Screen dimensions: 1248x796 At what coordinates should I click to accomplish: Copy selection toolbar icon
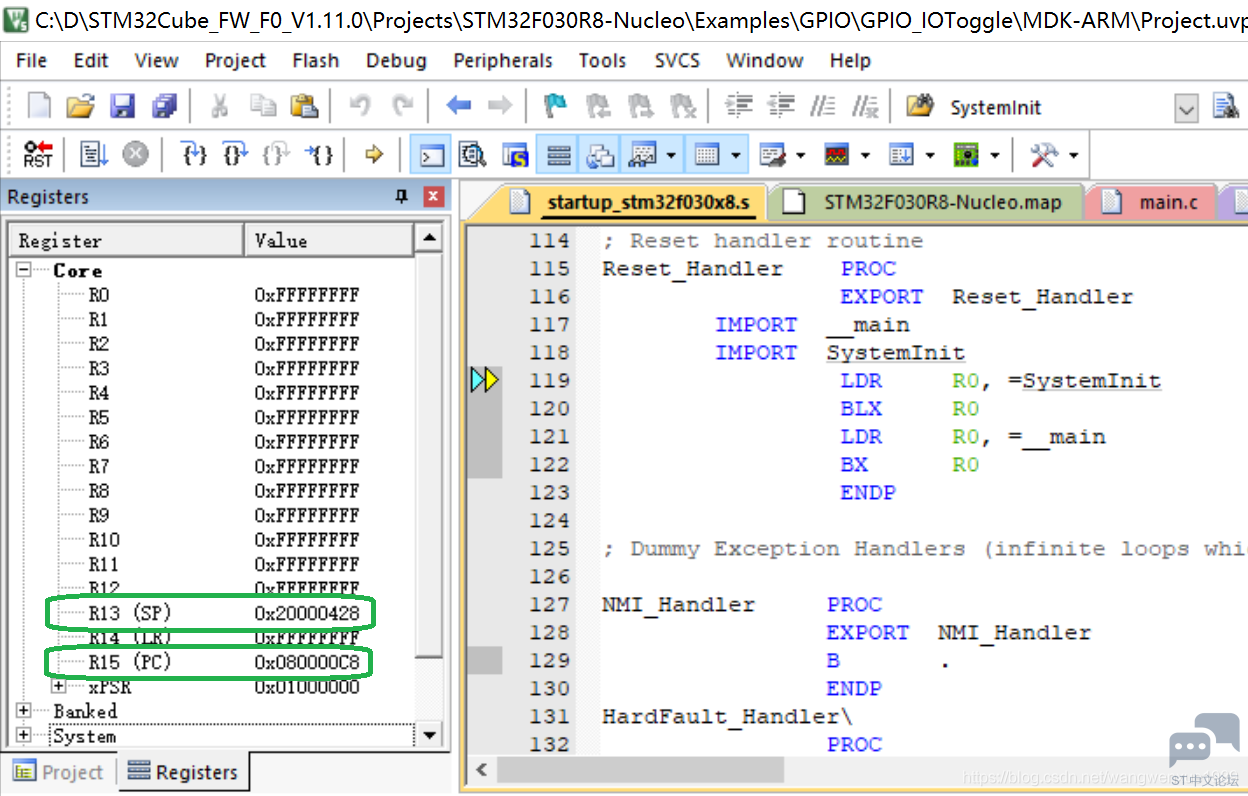click(x=263, y=105)
